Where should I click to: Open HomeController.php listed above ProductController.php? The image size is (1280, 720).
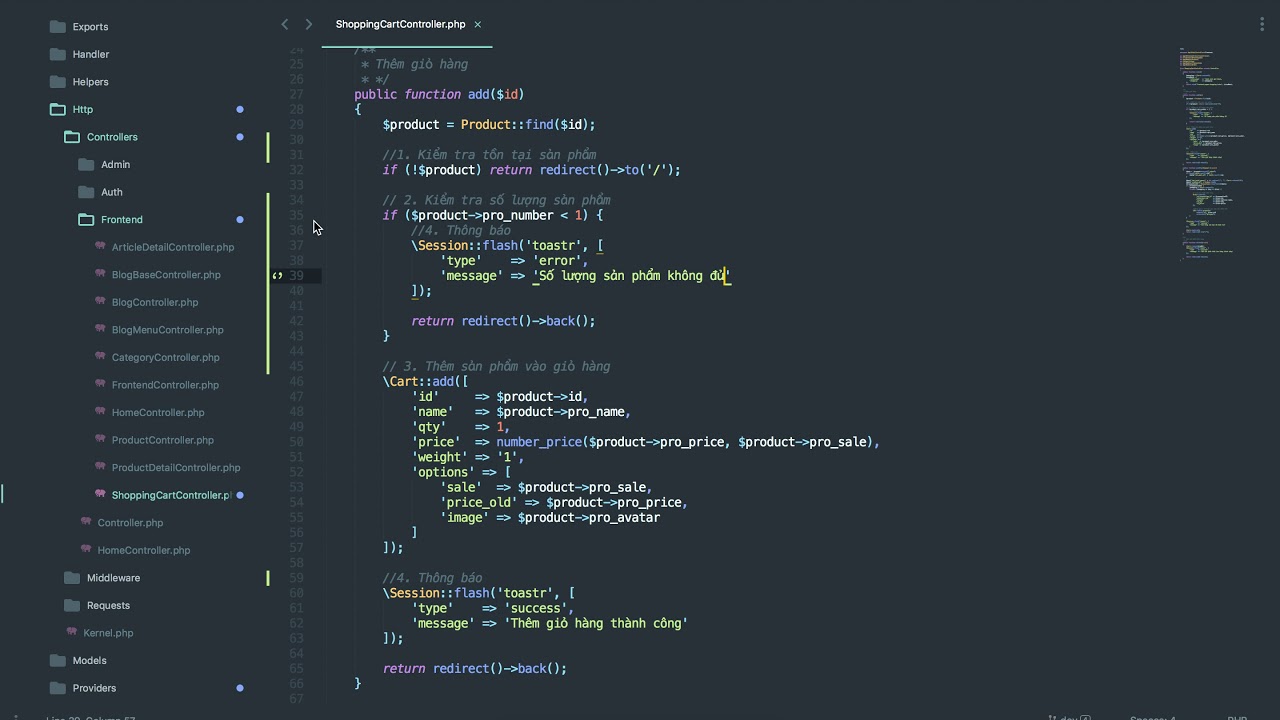[158, 412]
